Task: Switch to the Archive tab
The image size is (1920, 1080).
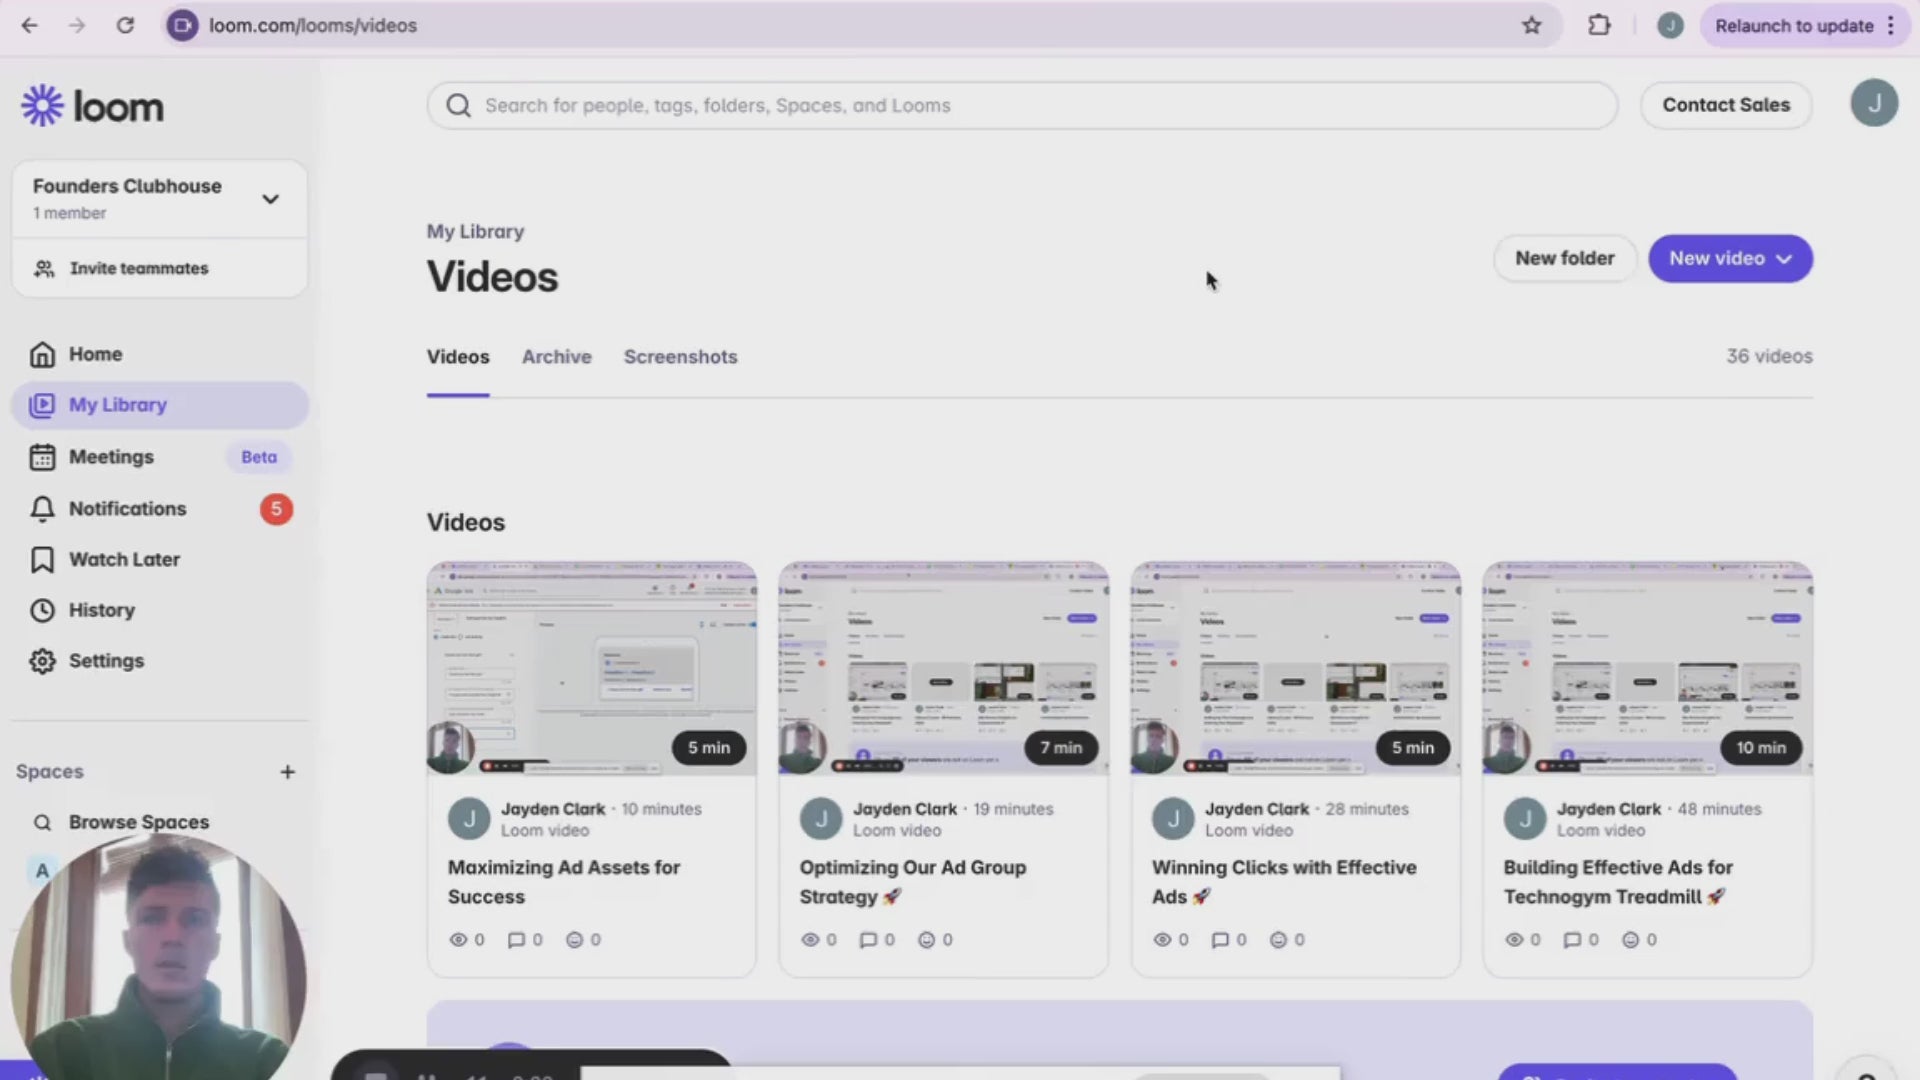Action: click(x=556, y=357)
